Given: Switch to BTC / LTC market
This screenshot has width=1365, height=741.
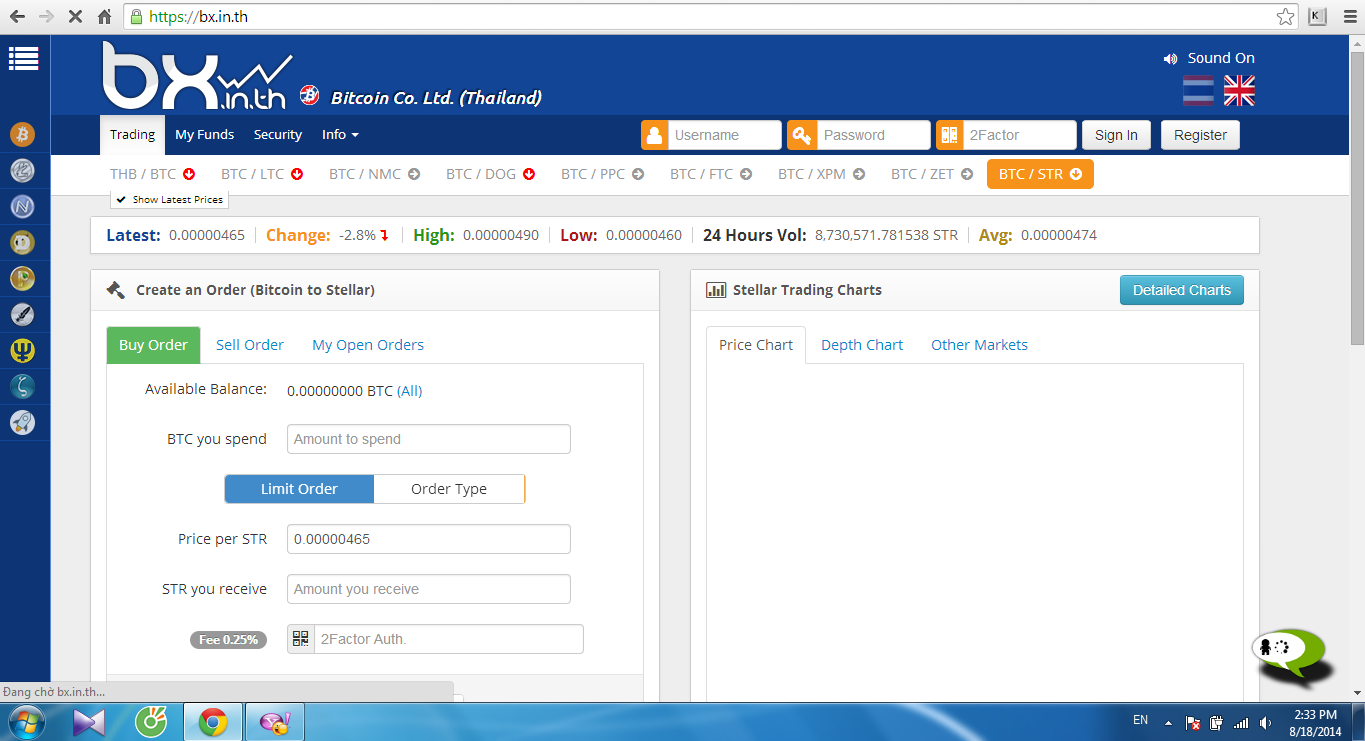Looking at the screenshot, I should [x=262, y=174].
